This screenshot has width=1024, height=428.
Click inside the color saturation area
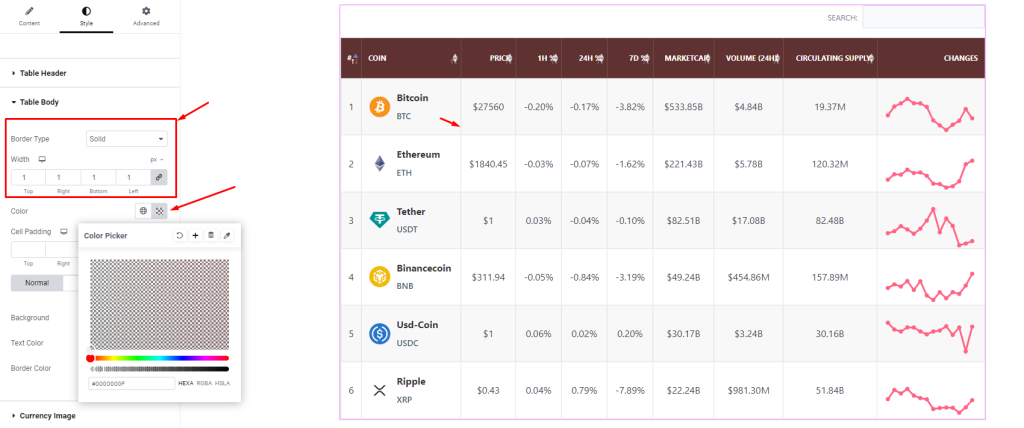click(x=159, y=304)
